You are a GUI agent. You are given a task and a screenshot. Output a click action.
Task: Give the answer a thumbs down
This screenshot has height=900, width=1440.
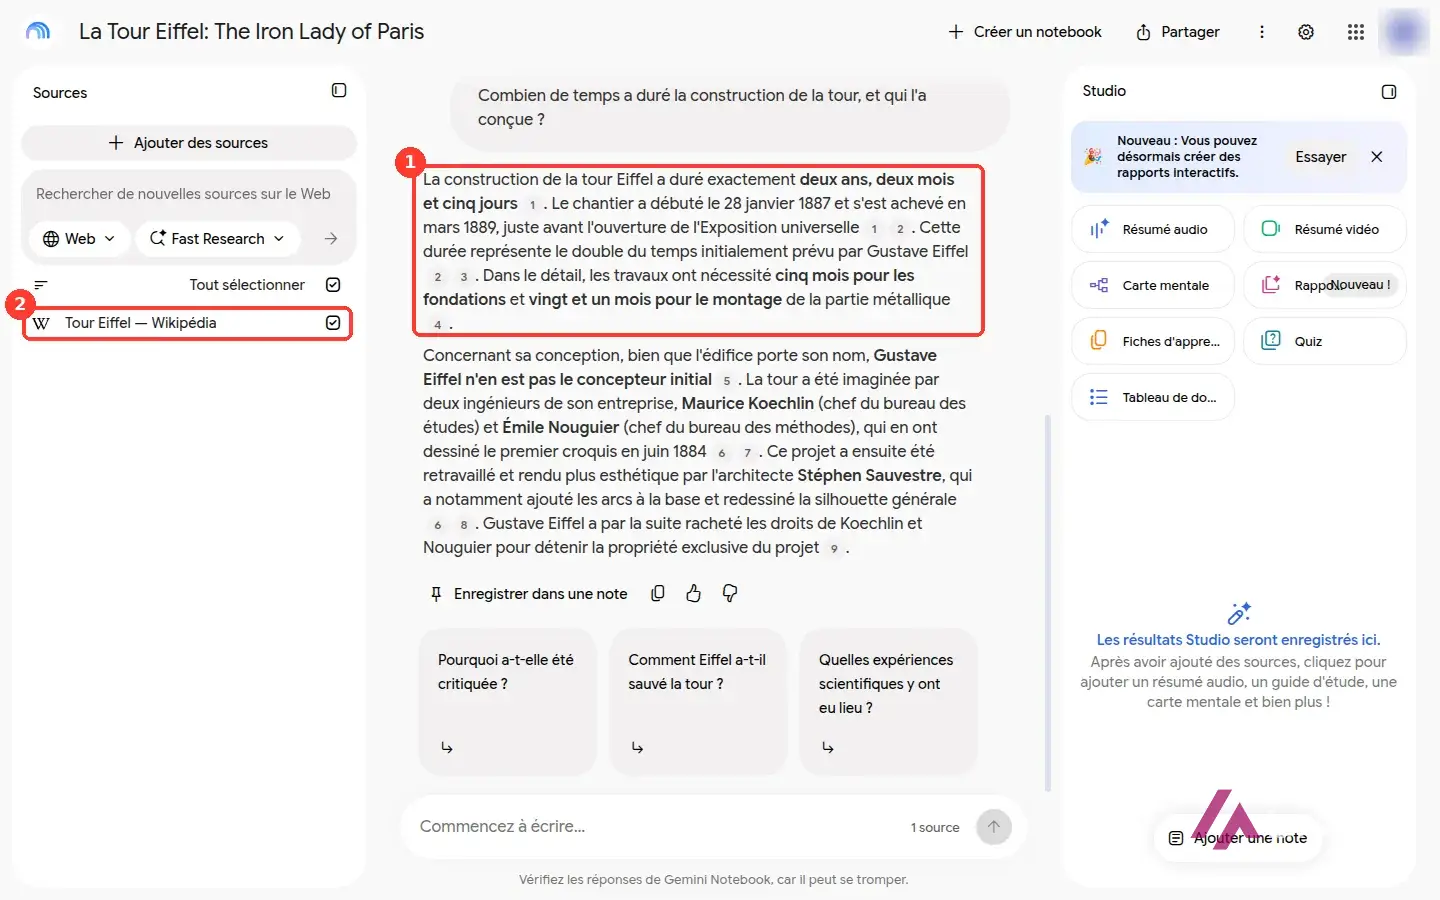pyautogui.click(x=730, y=594)
